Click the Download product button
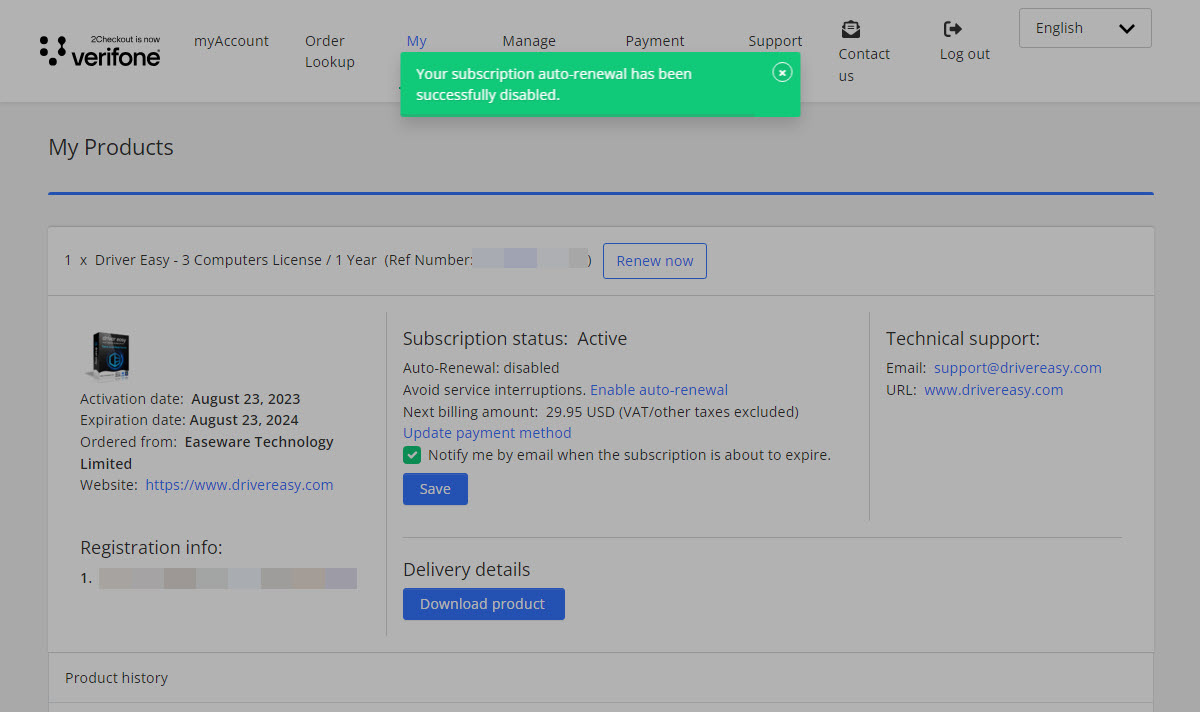The width and height of the screenshot is (1200, 712). coord(483,604)
